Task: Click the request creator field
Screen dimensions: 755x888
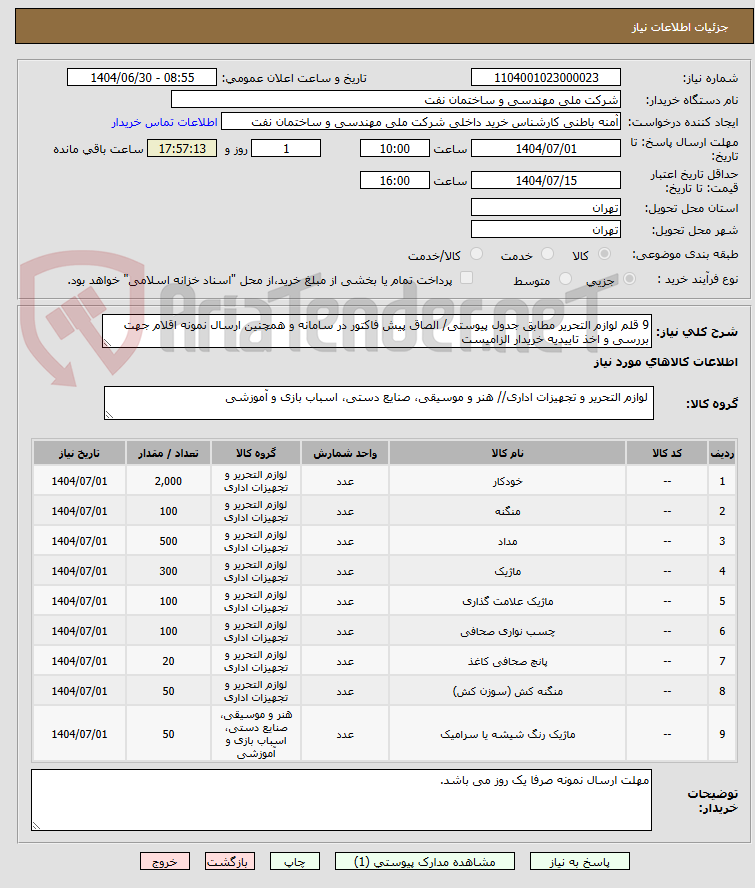Action: (x=421, y=122)
